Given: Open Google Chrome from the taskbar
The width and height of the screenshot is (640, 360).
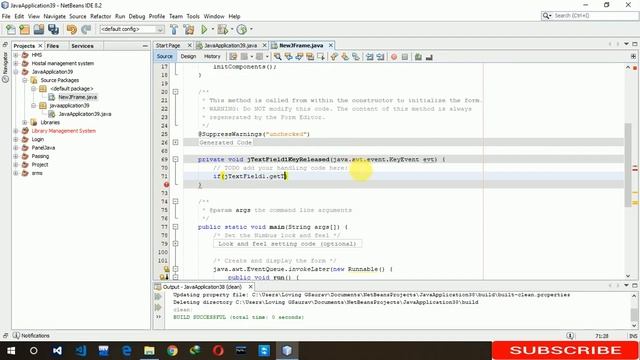Looking at the screenshot, I should click(172, 351).
